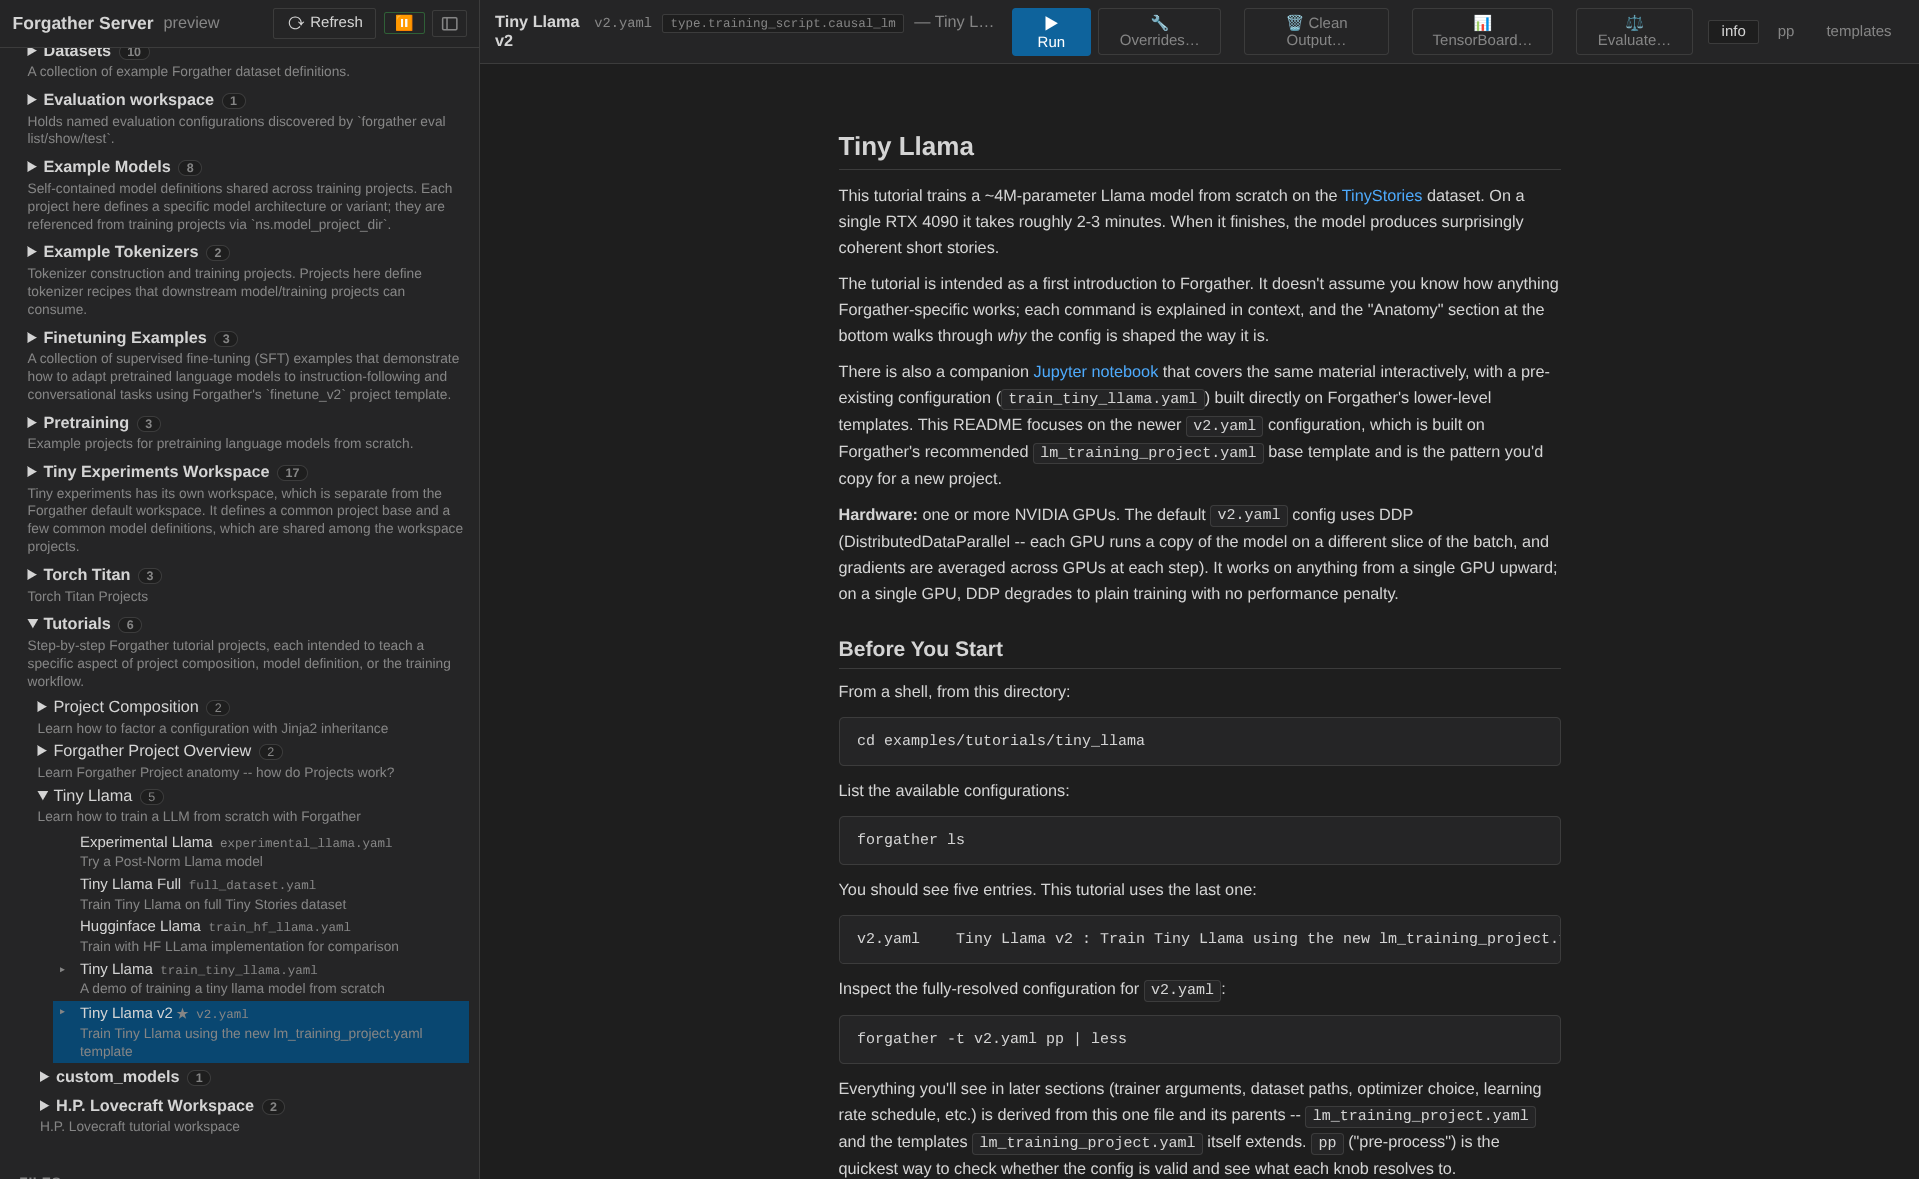The width and height of the screenshot is (1919, 1179).
Task: Switch to the pp tab
Action: (x=1786, y=31)
